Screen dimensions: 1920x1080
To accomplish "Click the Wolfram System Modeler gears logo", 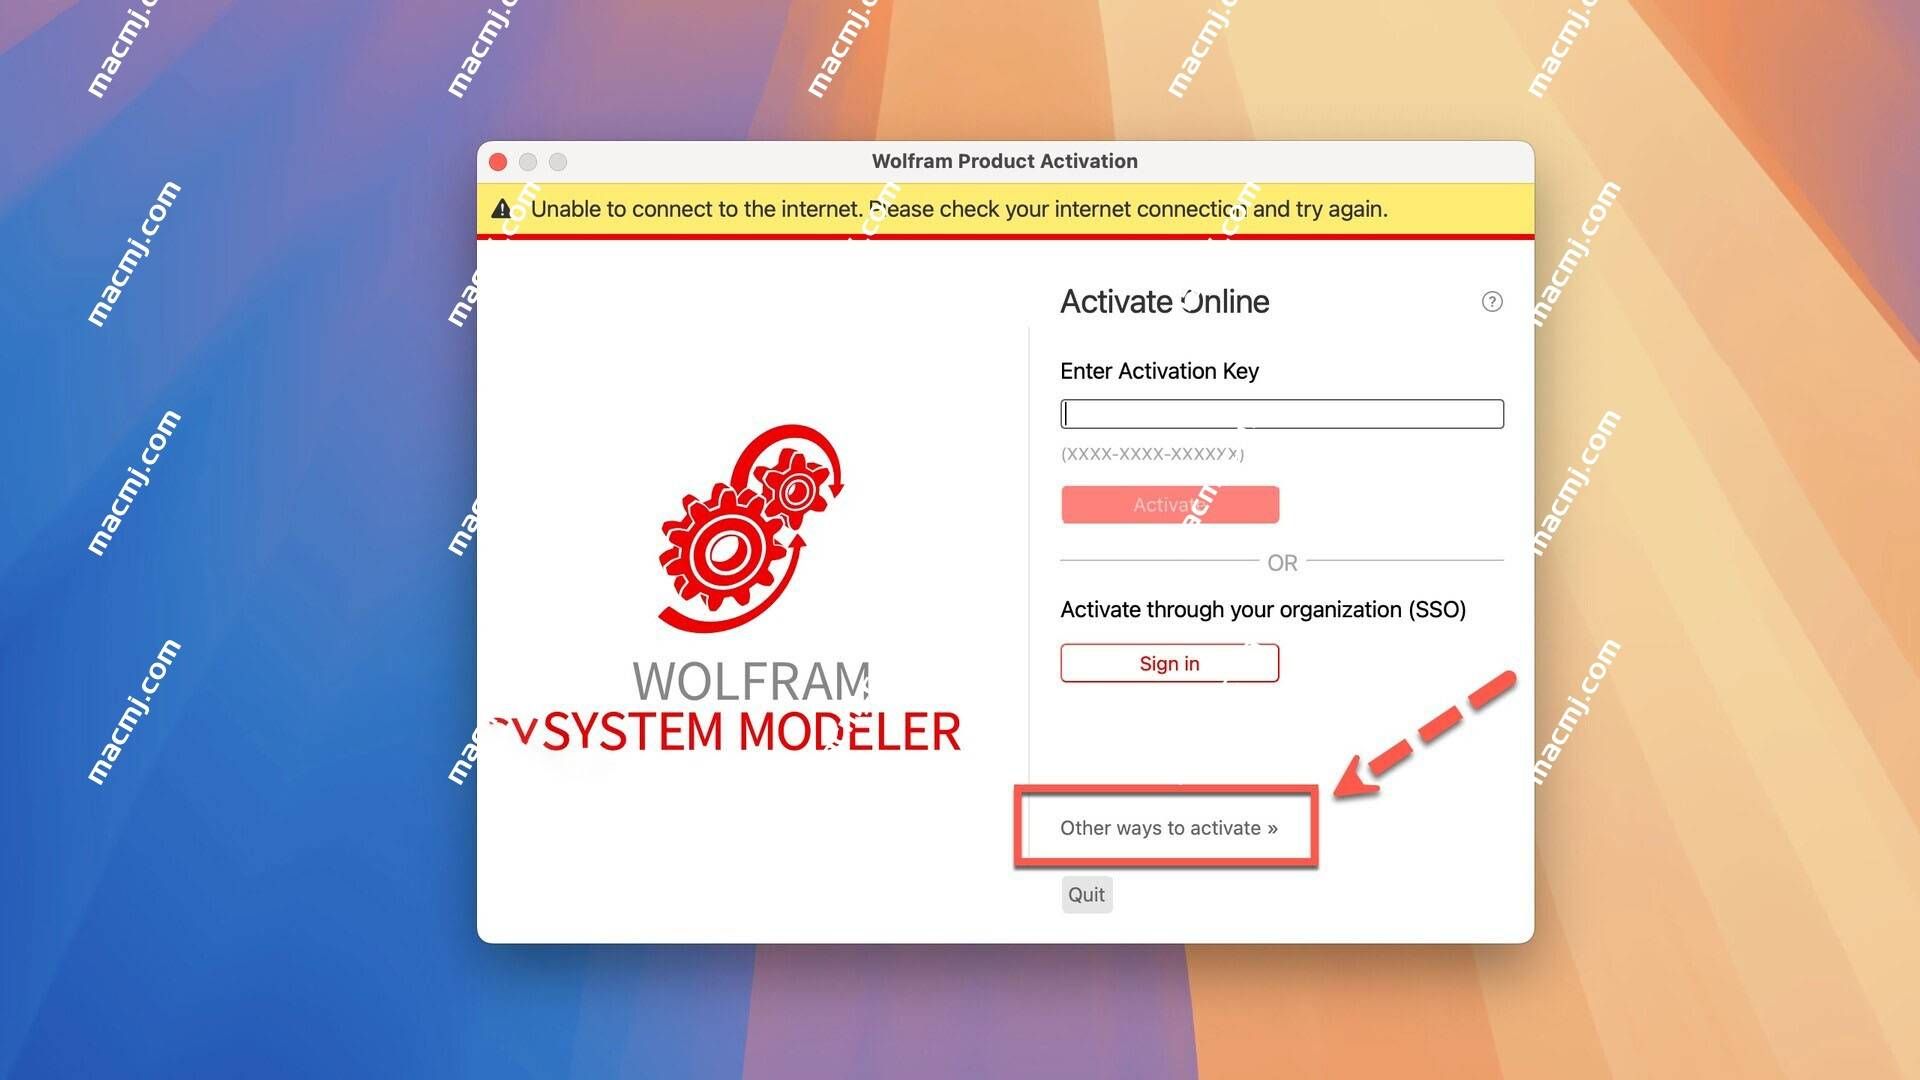I will (x=751, y=528).
